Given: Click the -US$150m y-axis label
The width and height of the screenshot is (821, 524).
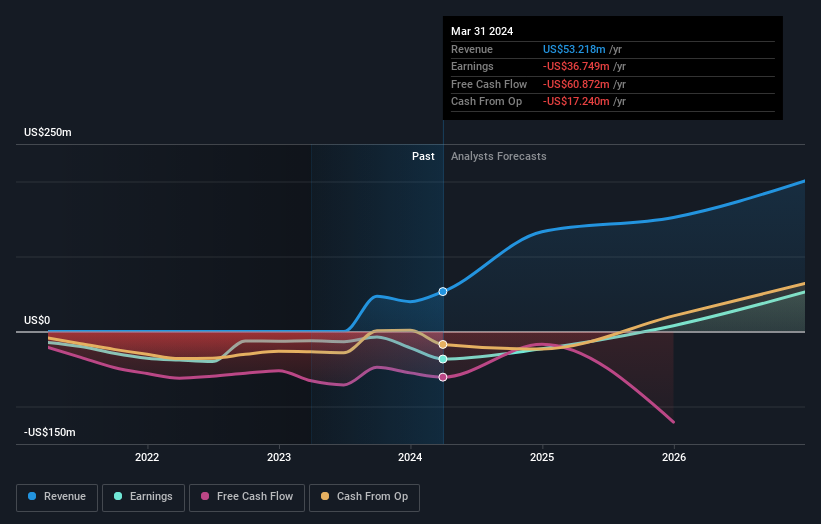Looking at the screenshot, I should 50,432.
